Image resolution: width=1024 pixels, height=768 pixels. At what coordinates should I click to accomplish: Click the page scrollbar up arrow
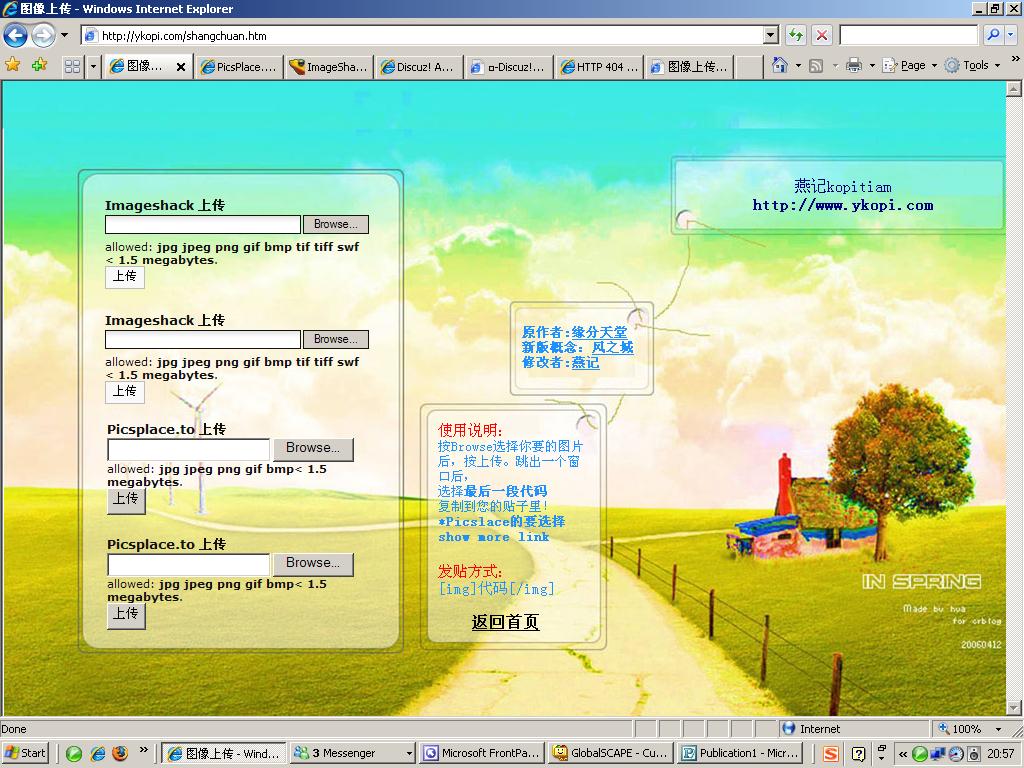coord(1014,89)
